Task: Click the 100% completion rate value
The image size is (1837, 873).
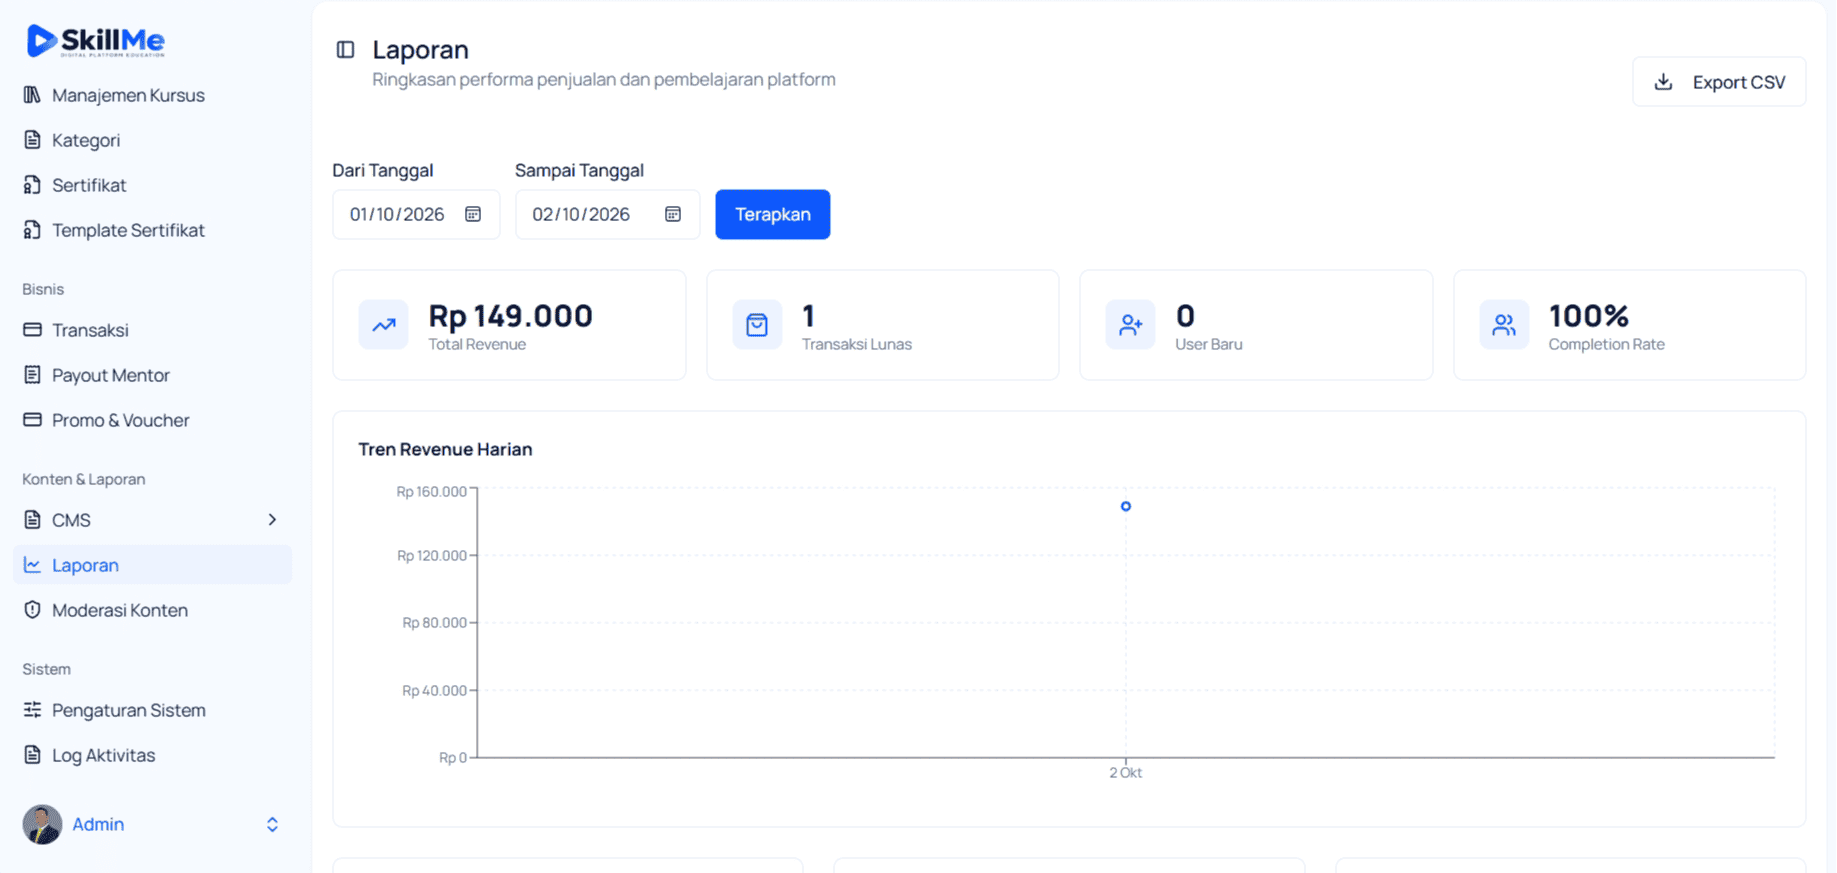Action: click(1589, 316)
